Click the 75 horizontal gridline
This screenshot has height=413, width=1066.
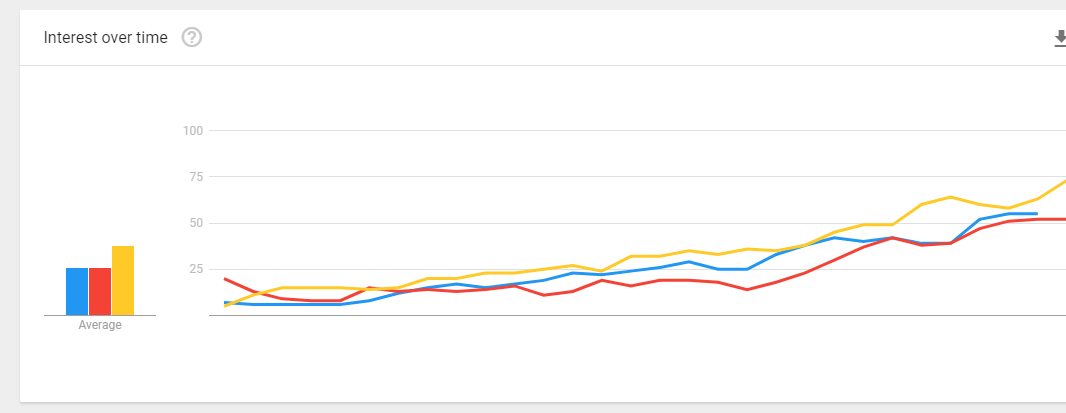coord(637,177)
